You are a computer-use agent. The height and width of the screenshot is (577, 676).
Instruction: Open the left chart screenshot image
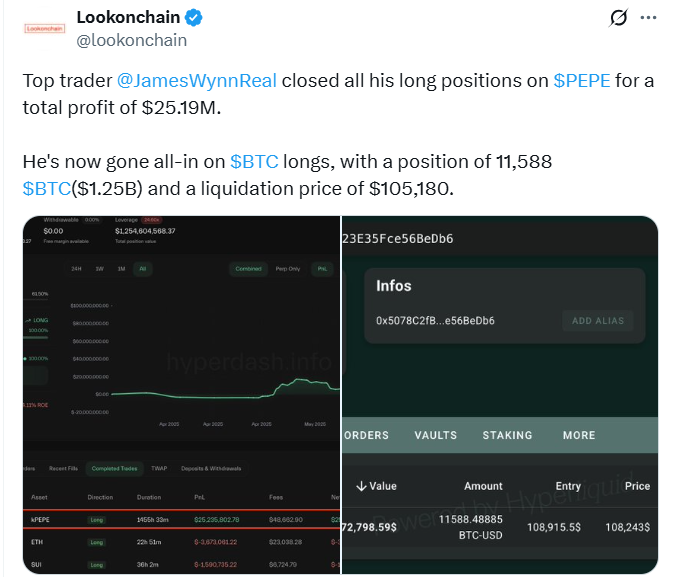pyautogui.click(x=182, y=395)
